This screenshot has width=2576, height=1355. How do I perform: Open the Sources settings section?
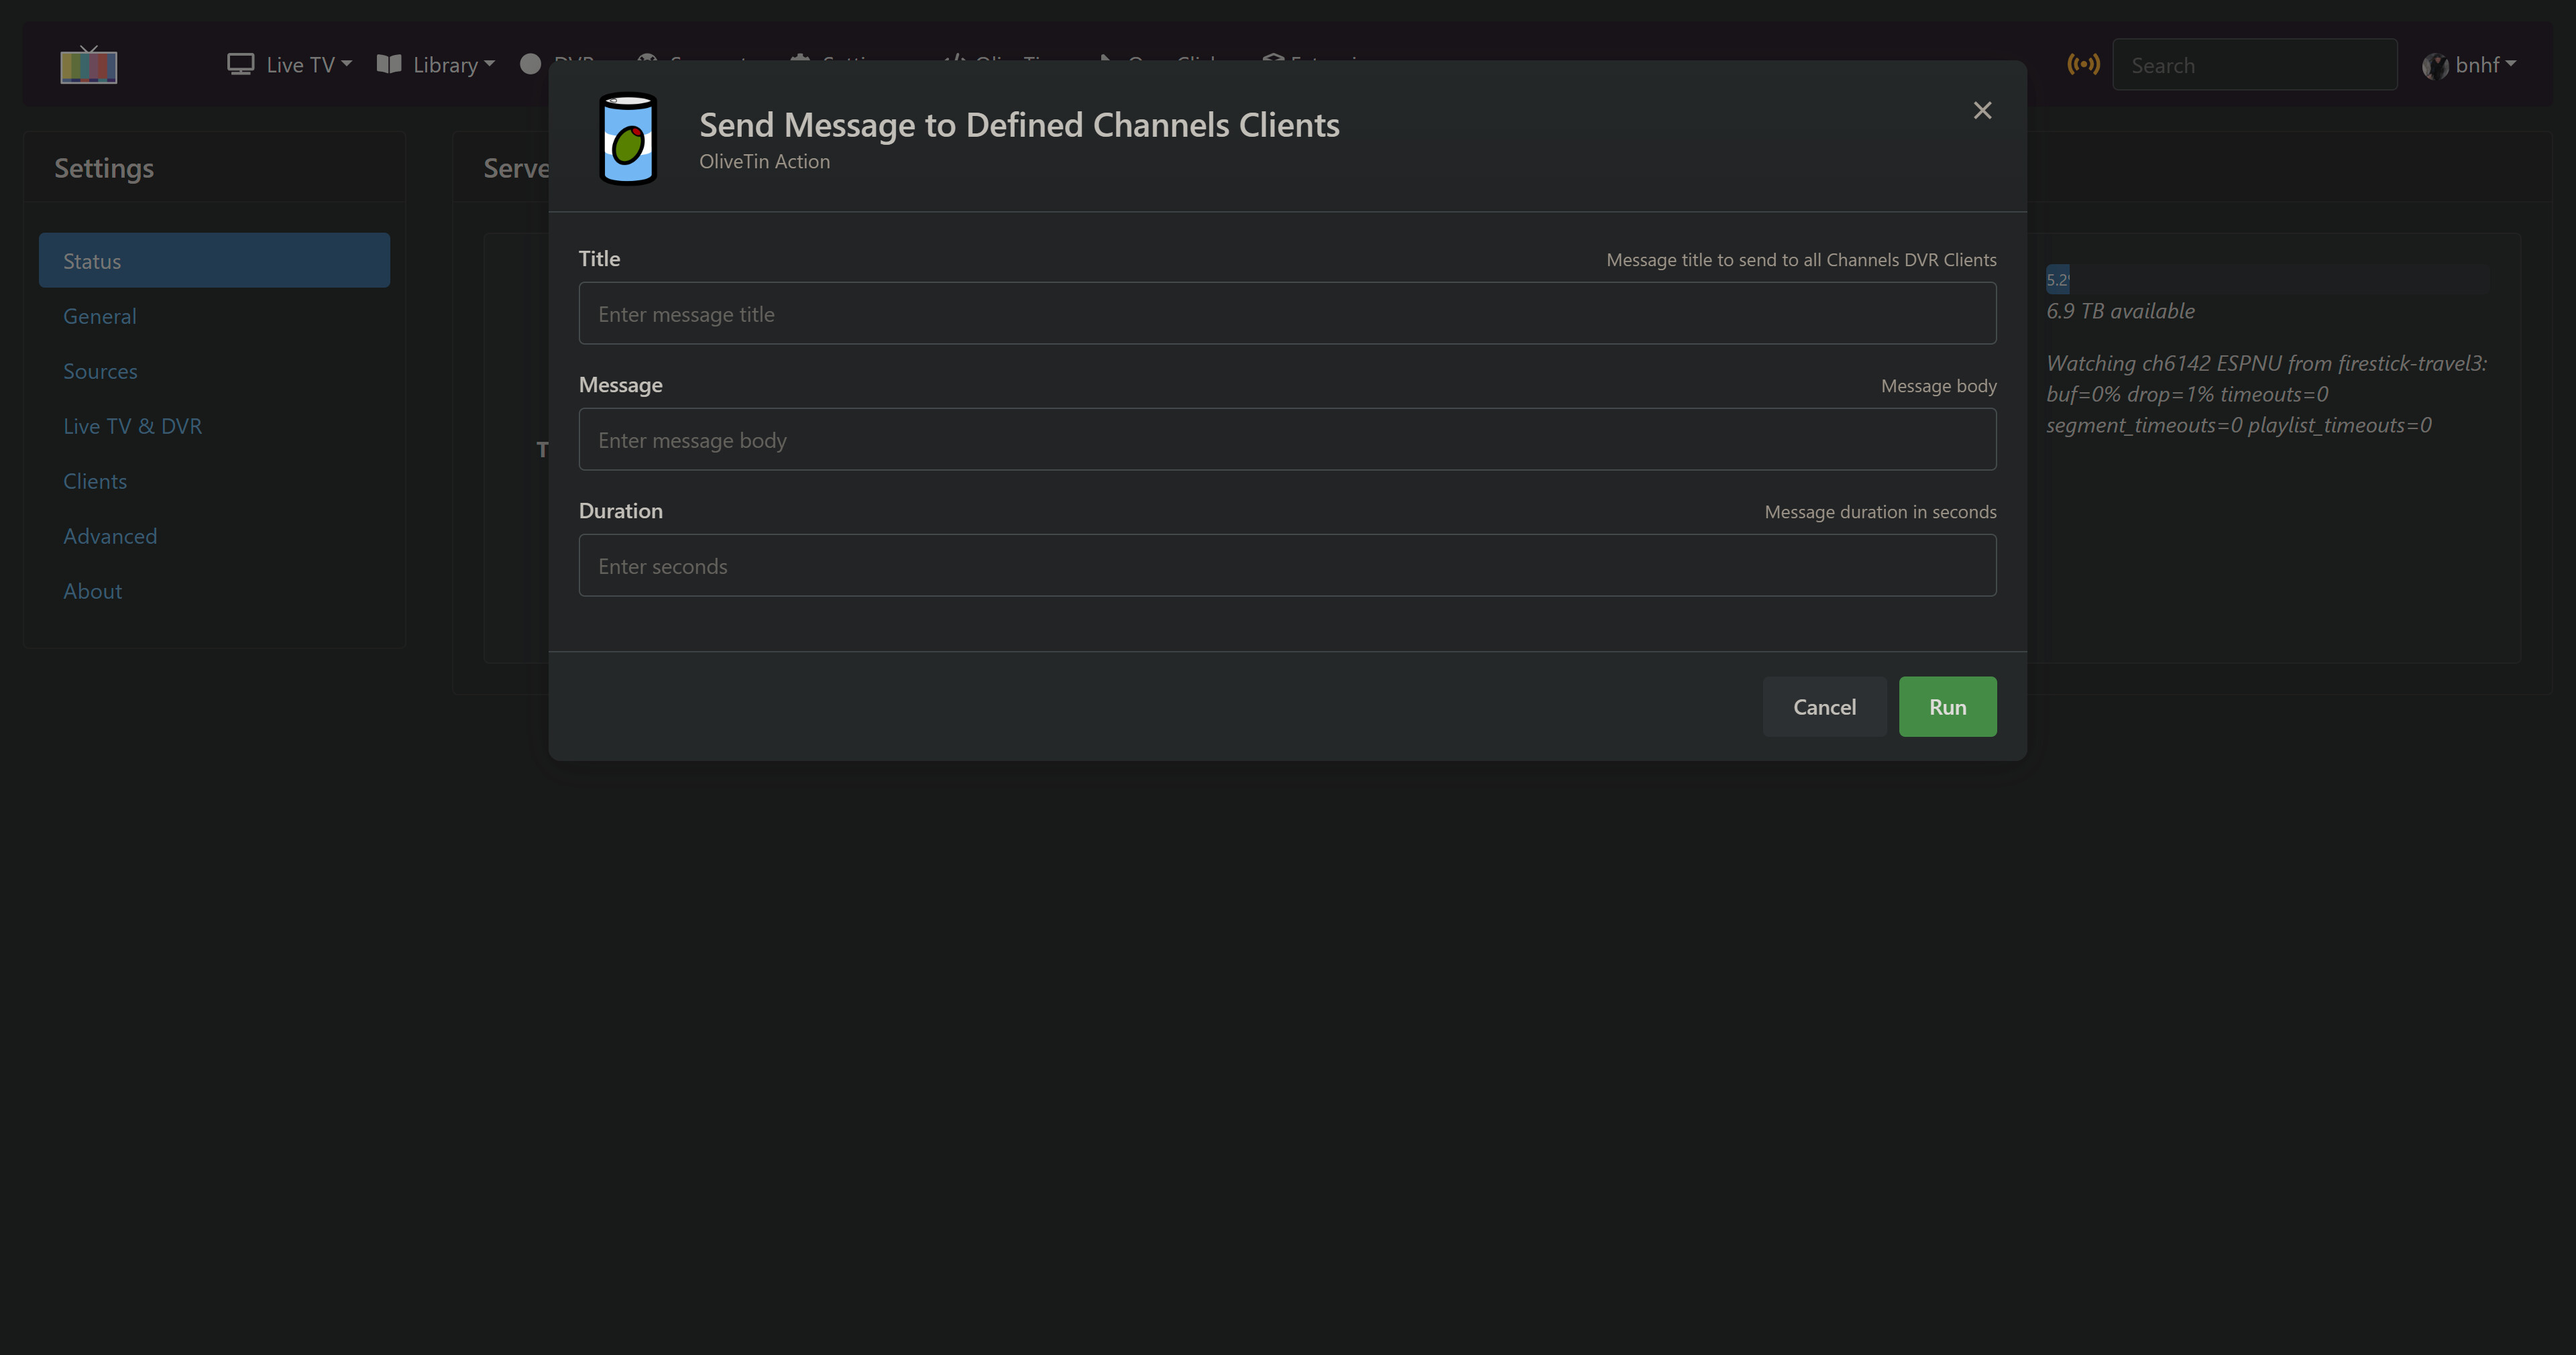(100, 371)
